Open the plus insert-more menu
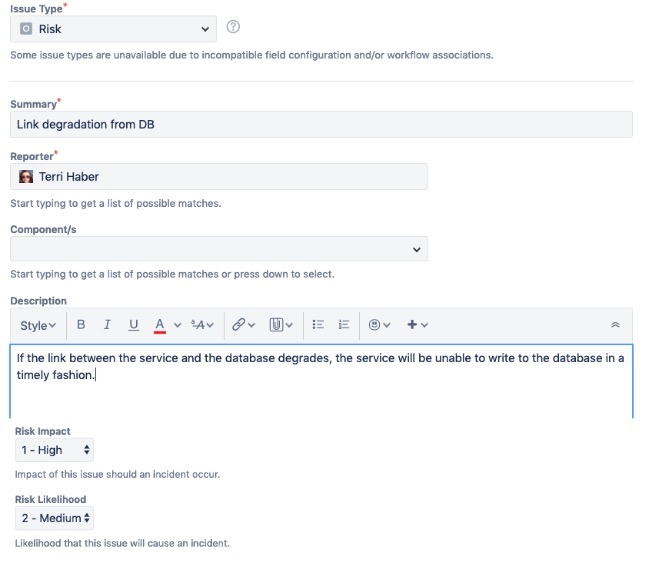Image resolution: width=655 pixels, height=568 pixels. [417, 325]
